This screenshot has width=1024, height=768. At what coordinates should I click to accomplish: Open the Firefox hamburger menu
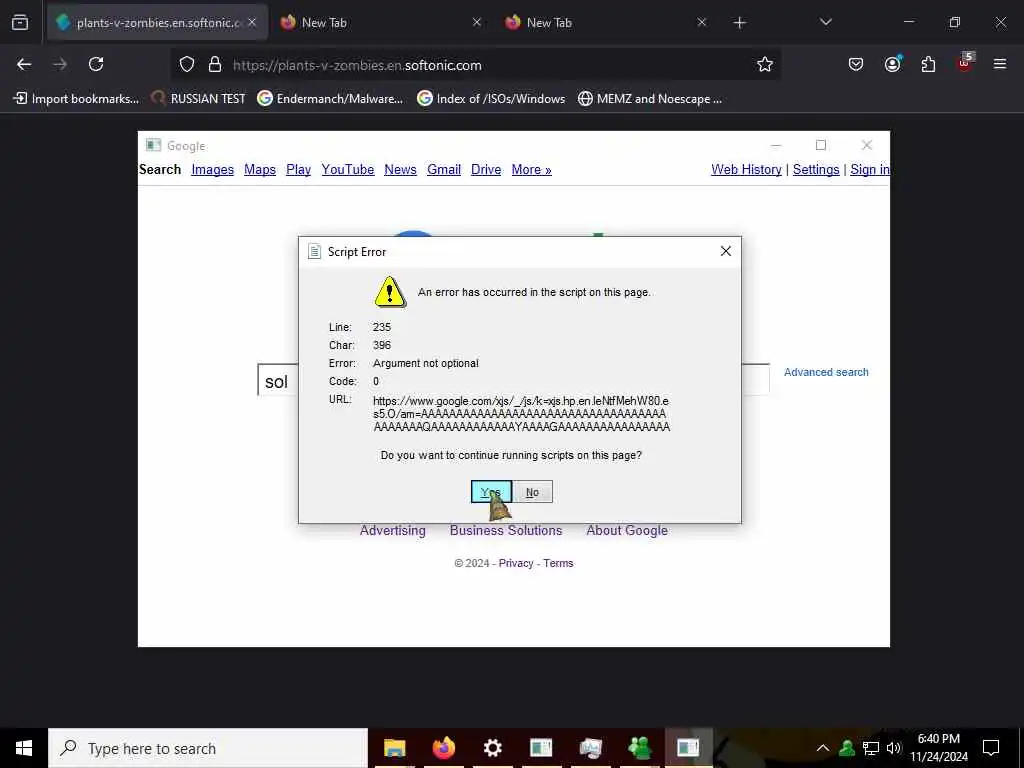coord(1000,64)
